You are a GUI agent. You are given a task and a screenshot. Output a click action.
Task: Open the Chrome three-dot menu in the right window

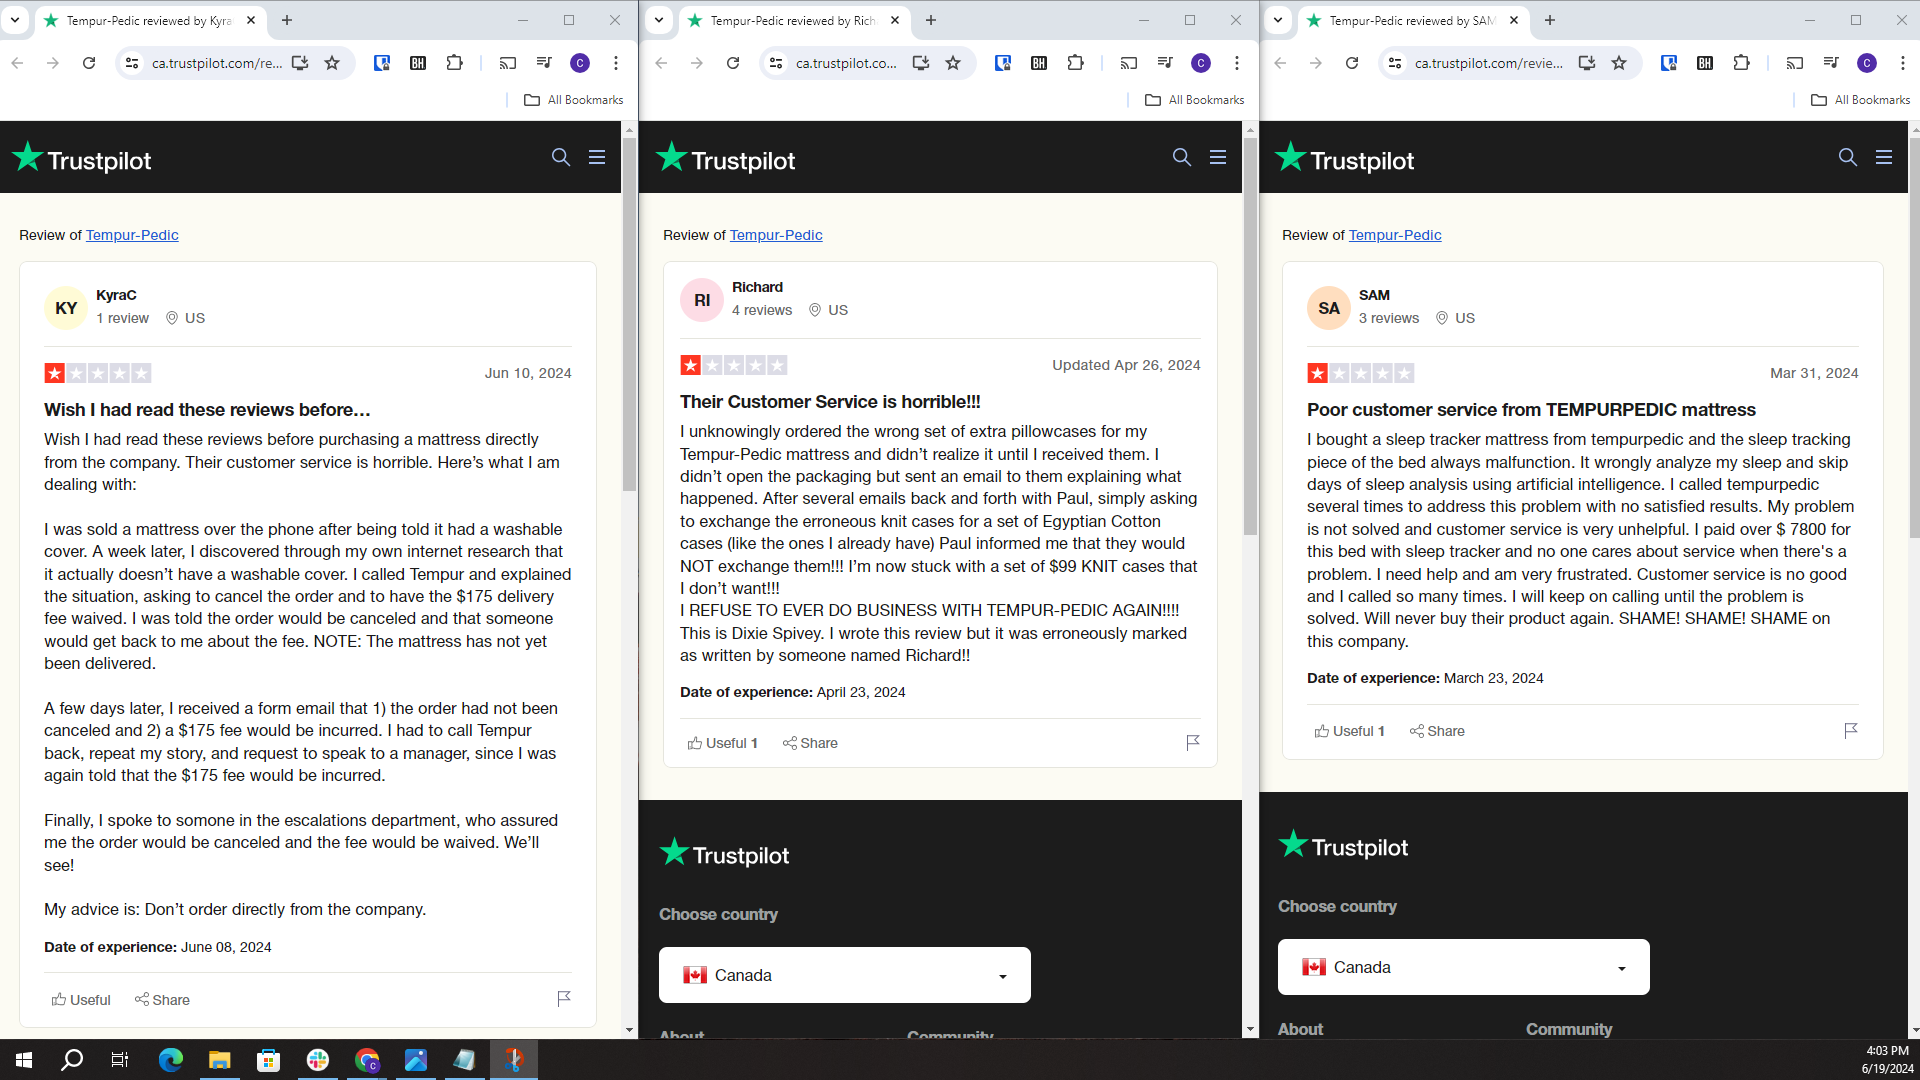point(1903,63)
